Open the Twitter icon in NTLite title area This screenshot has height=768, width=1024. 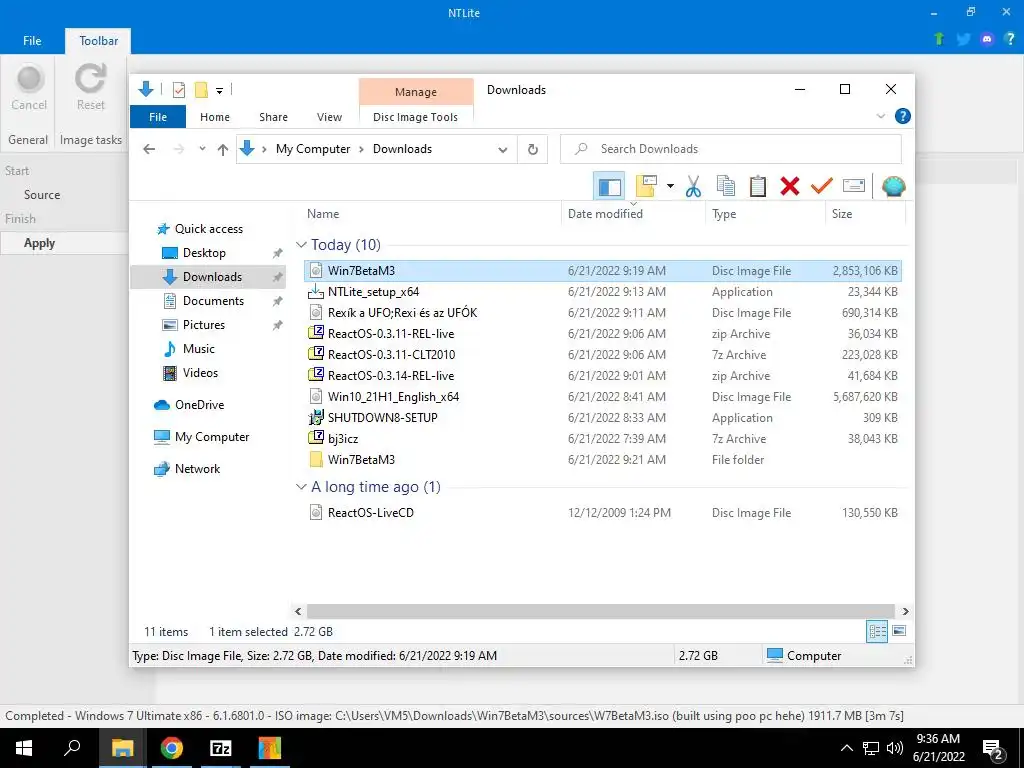coord(963,39)
